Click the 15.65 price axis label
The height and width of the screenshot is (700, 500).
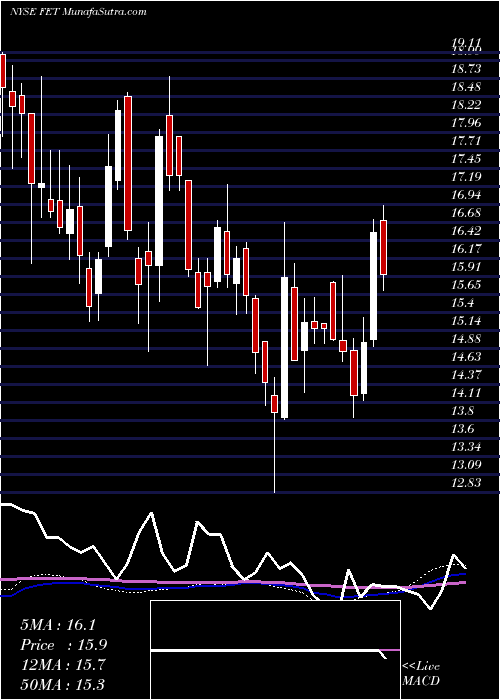coord(466,284)
